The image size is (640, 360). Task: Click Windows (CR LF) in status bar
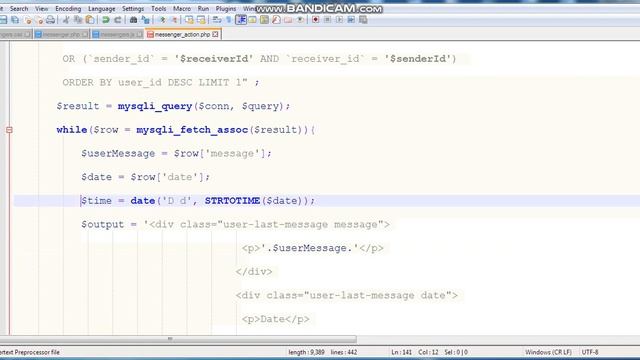(548, 352)
